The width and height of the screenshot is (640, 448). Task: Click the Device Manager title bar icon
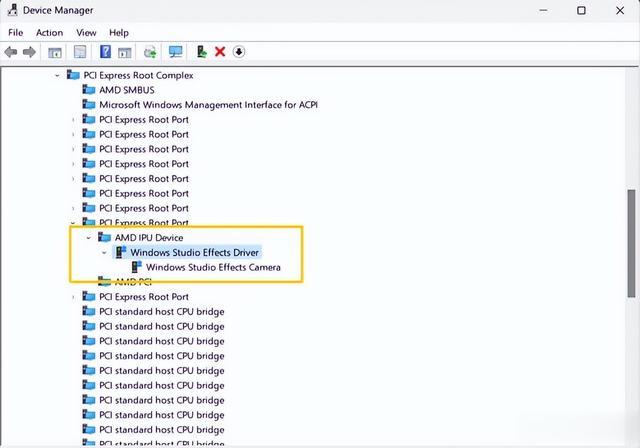[12, 10]
